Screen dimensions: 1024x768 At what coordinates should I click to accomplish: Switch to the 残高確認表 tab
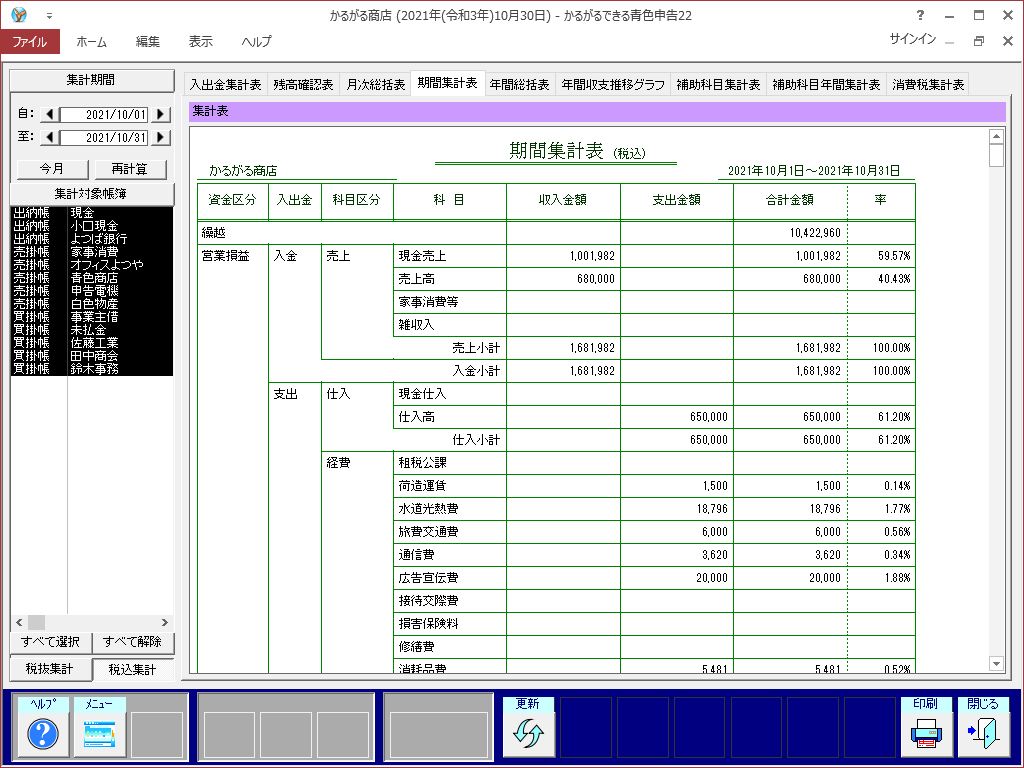303,85
